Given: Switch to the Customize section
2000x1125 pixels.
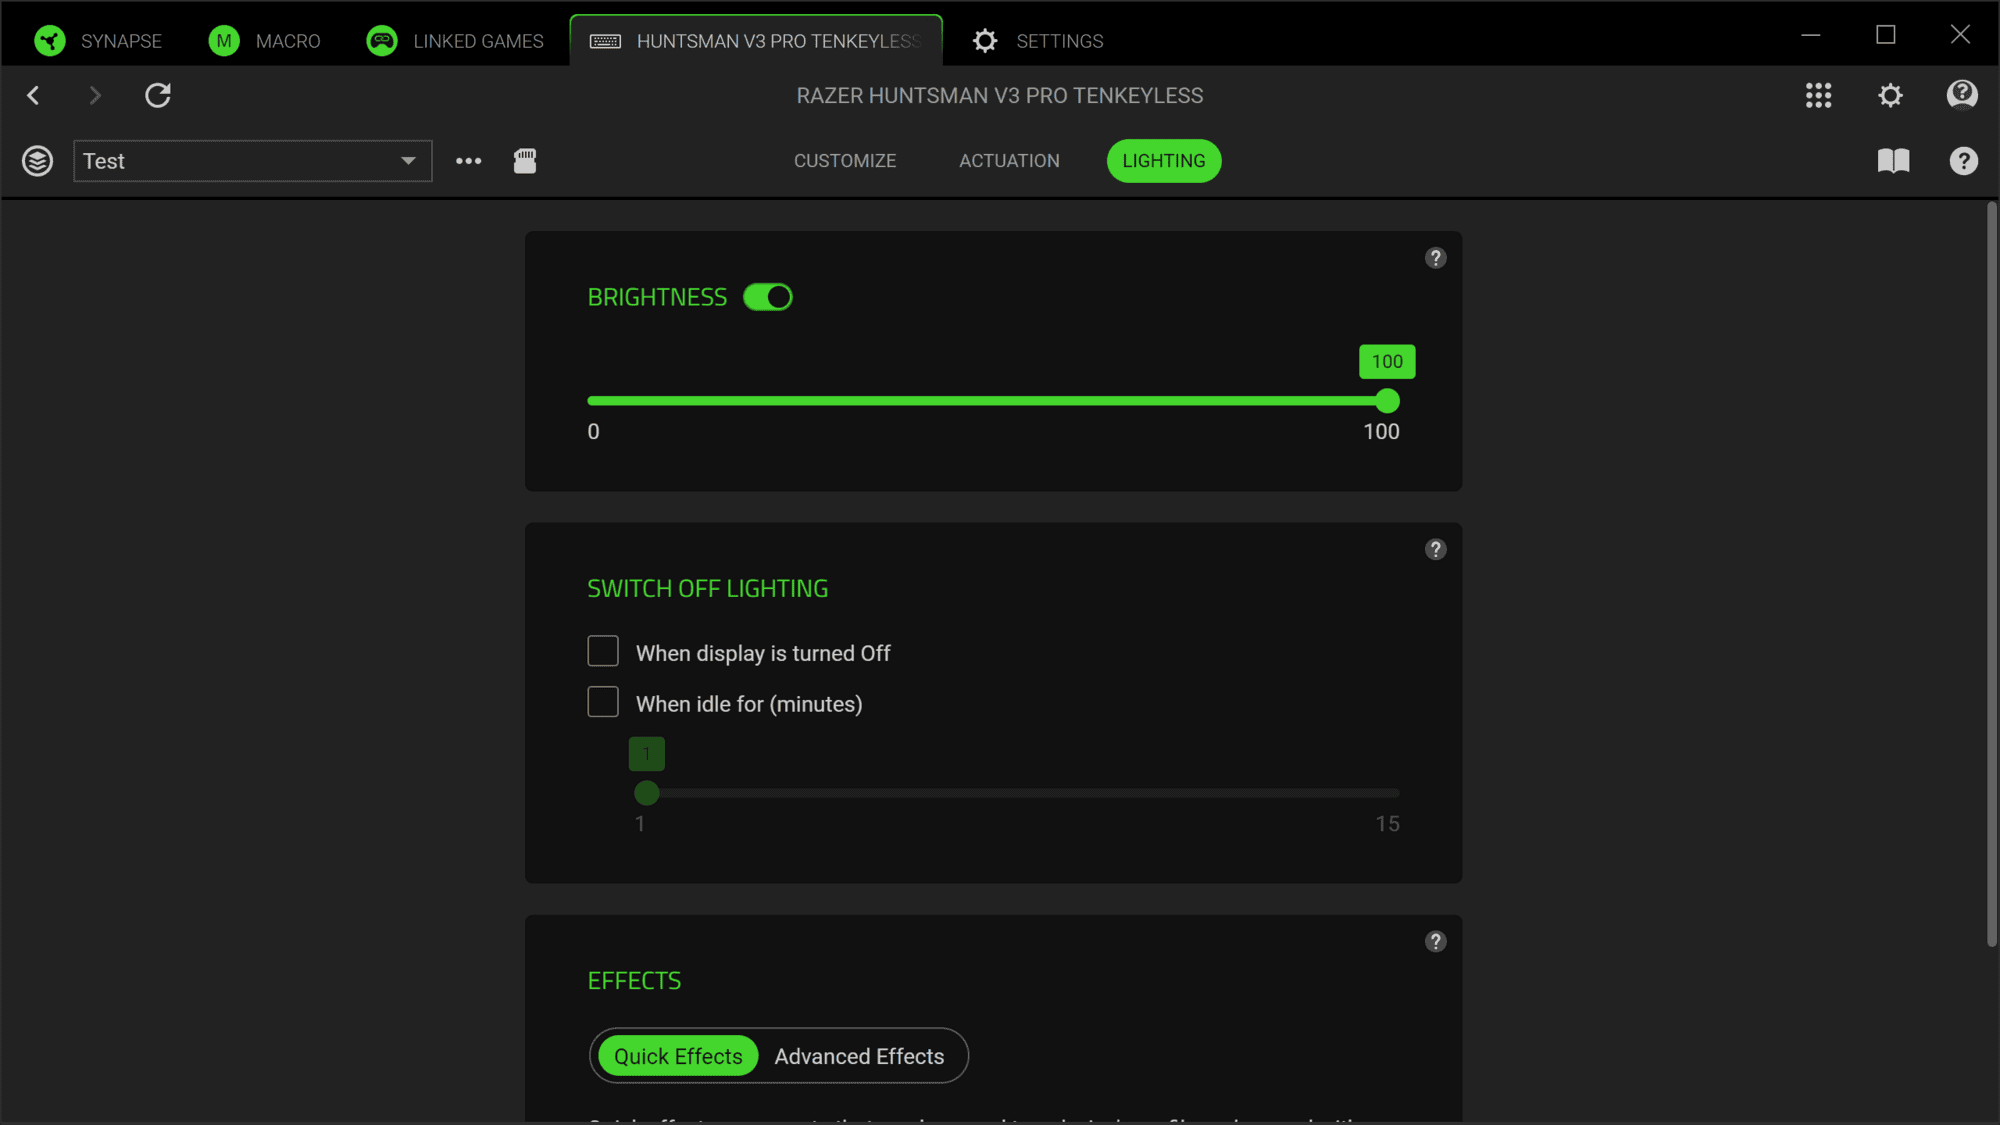Looking at the screenshot, I should click(x=845, y=161).
